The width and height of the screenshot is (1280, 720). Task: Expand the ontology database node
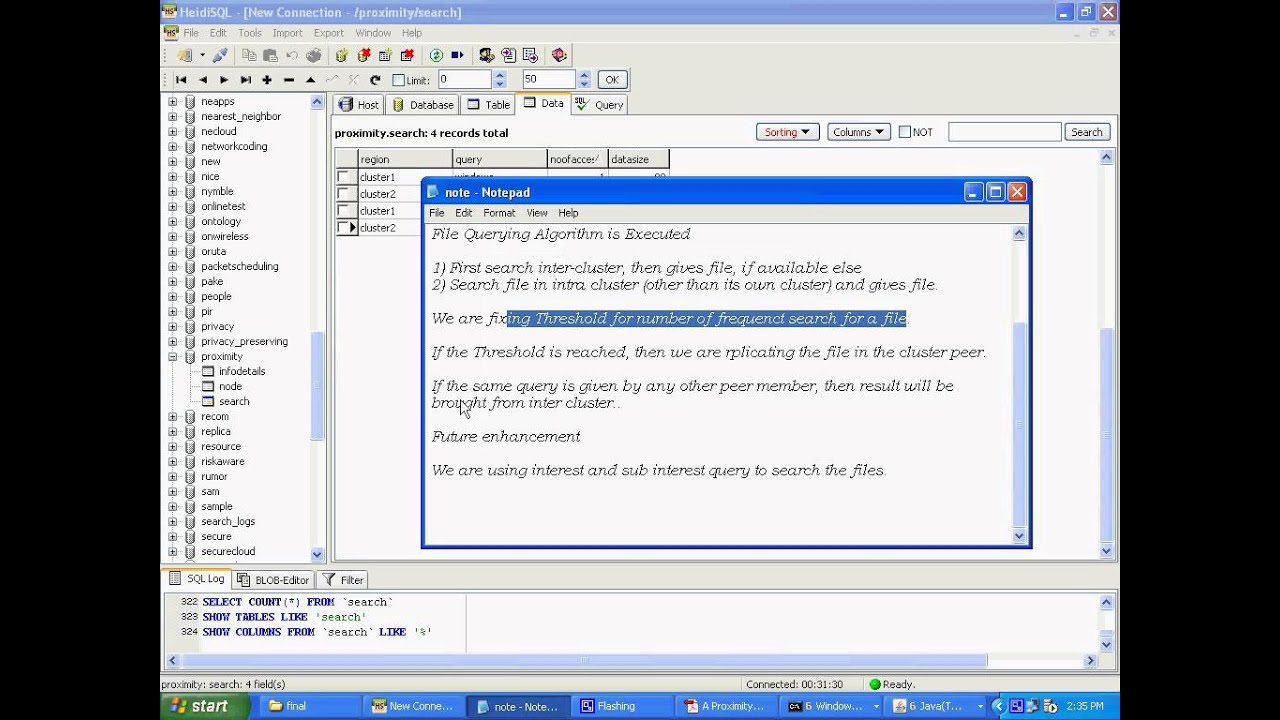pyautogui.click(x=172, y=221)
